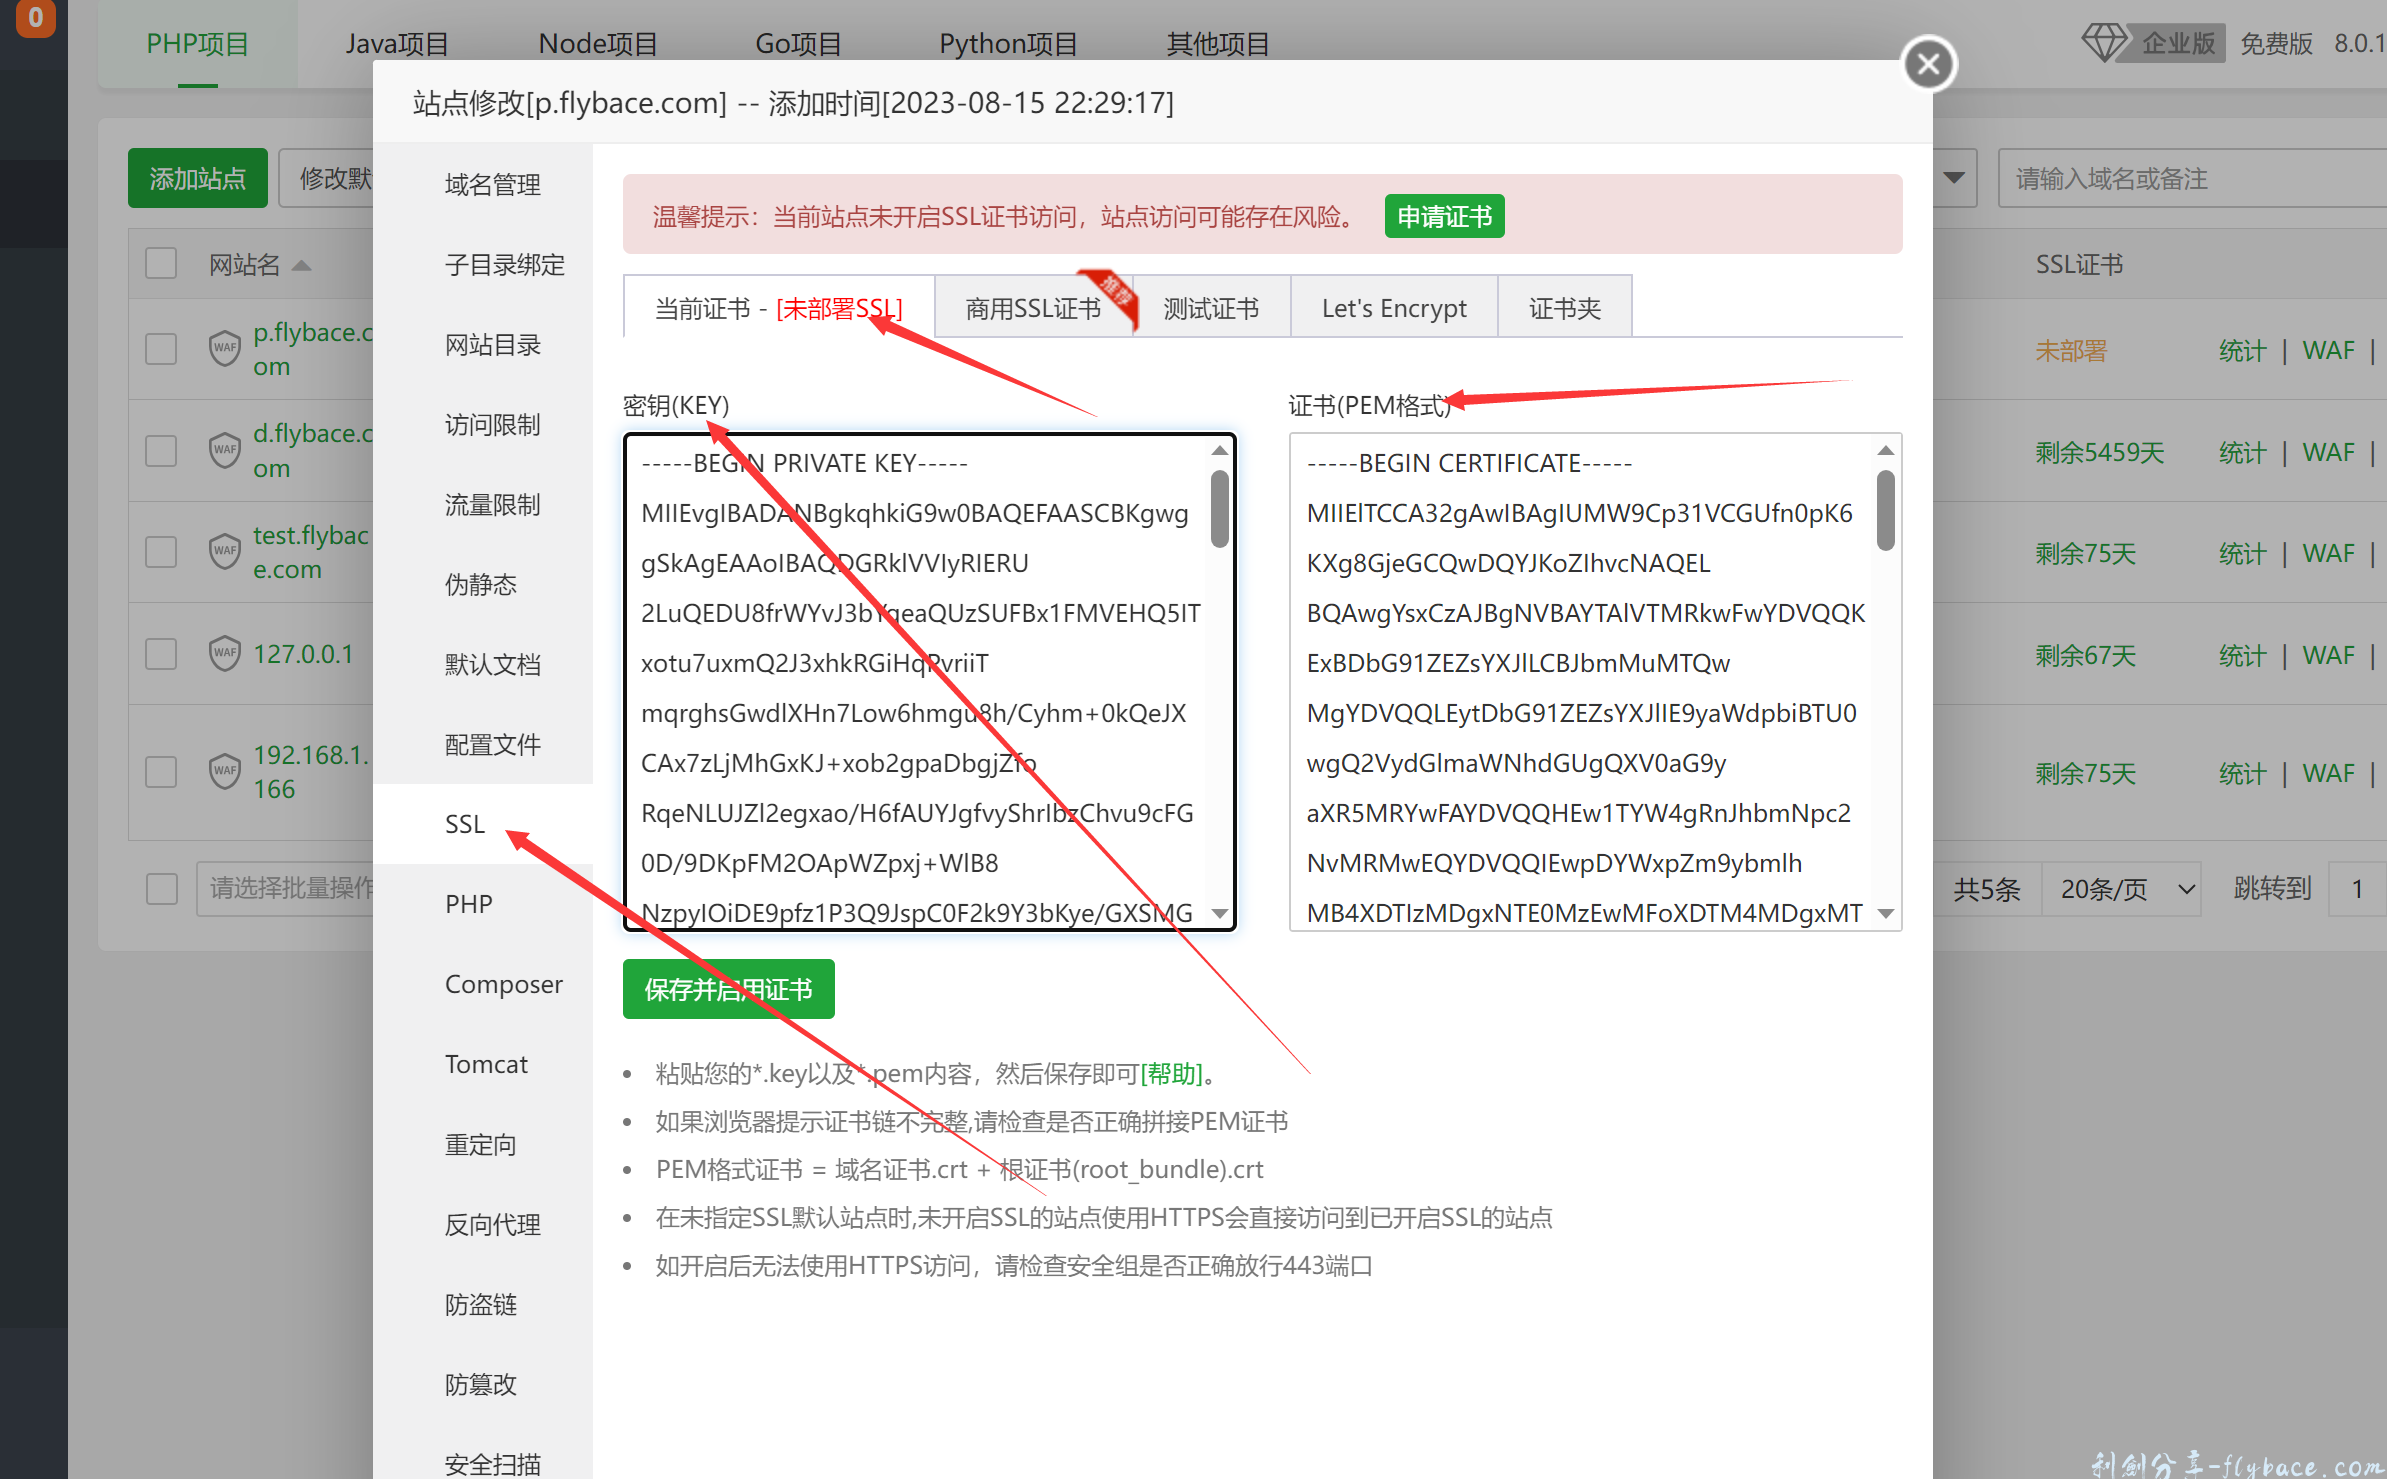The image size is (2387, 1479).
Task: Click WAF shield icon beside p.flybace.com
Action: (x=225, y=349)
